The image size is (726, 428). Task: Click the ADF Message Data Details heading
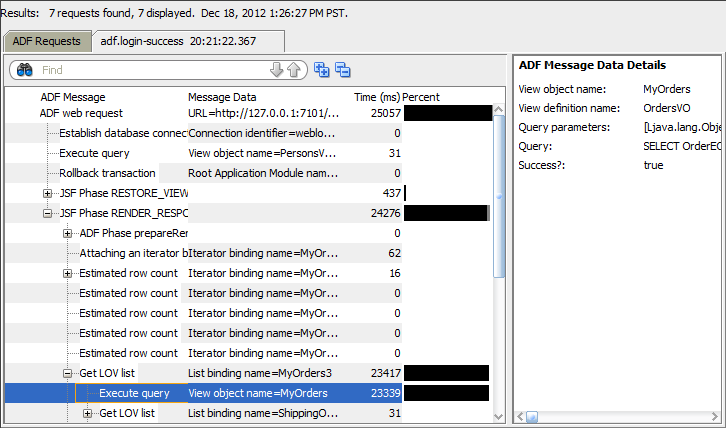tap(592, 65)
